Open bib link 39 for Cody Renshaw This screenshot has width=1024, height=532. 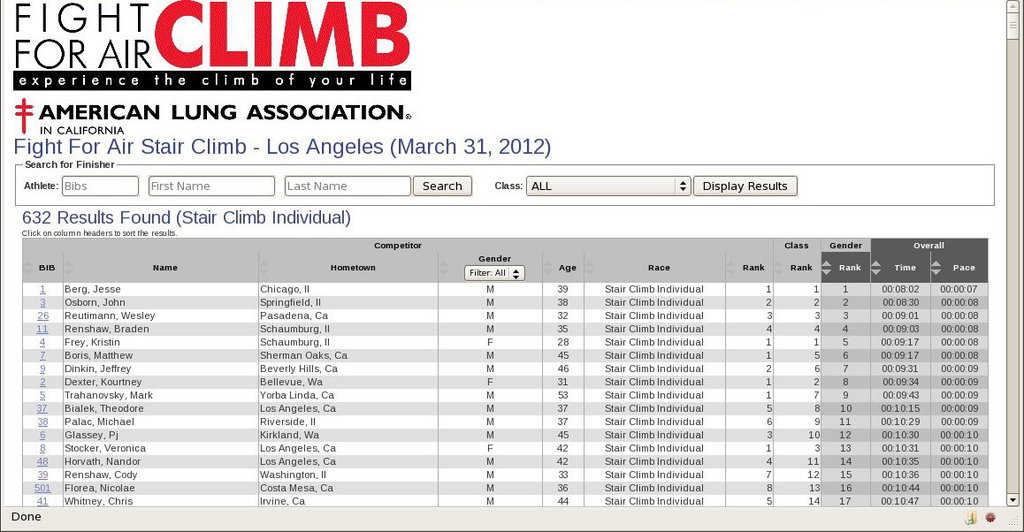coord(42,475)
